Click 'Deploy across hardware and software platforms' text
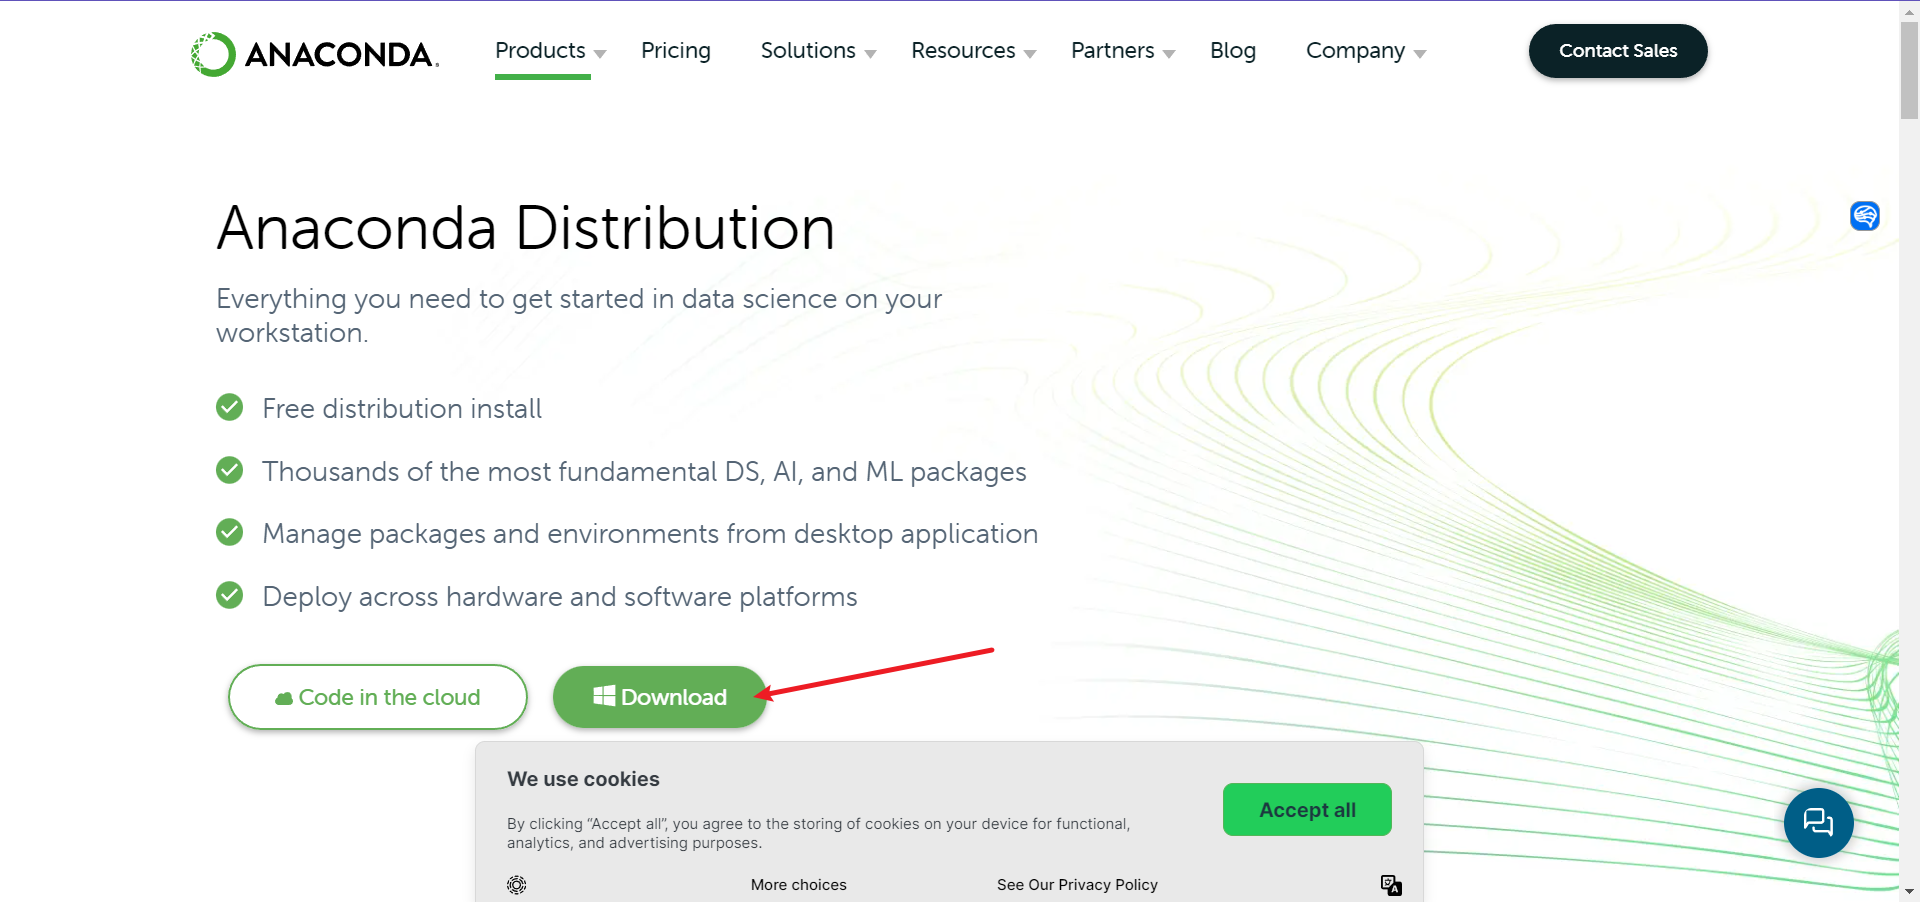1920x902 pixels. coord(560,597)
